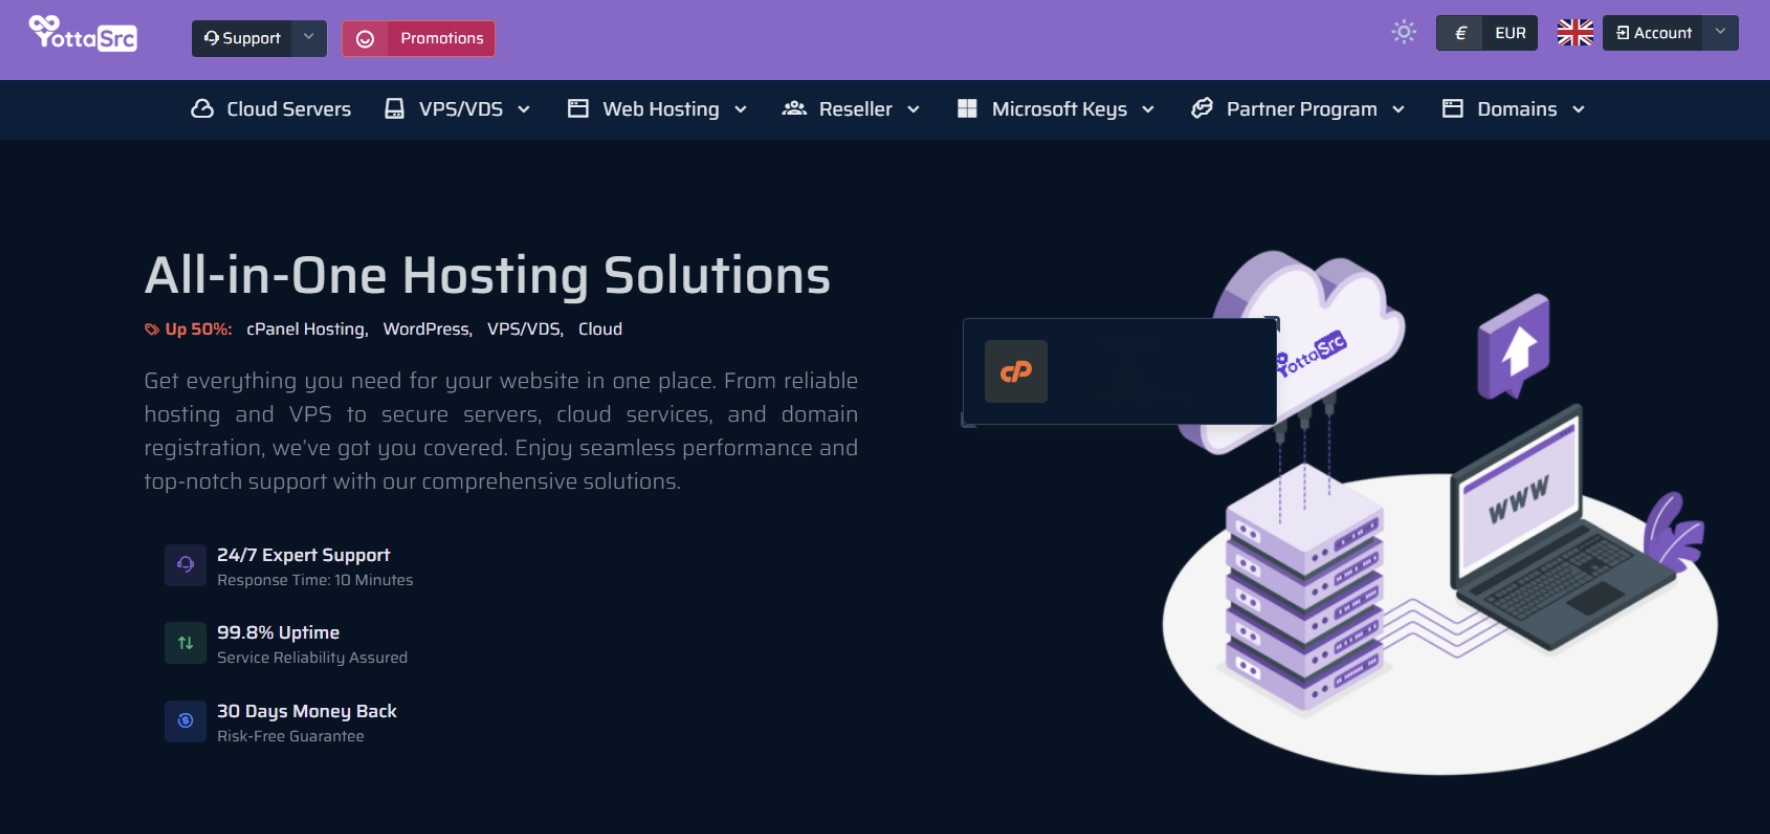
Task: Expand the Microsoft Keys chevron
Action: click(1148, 110)
